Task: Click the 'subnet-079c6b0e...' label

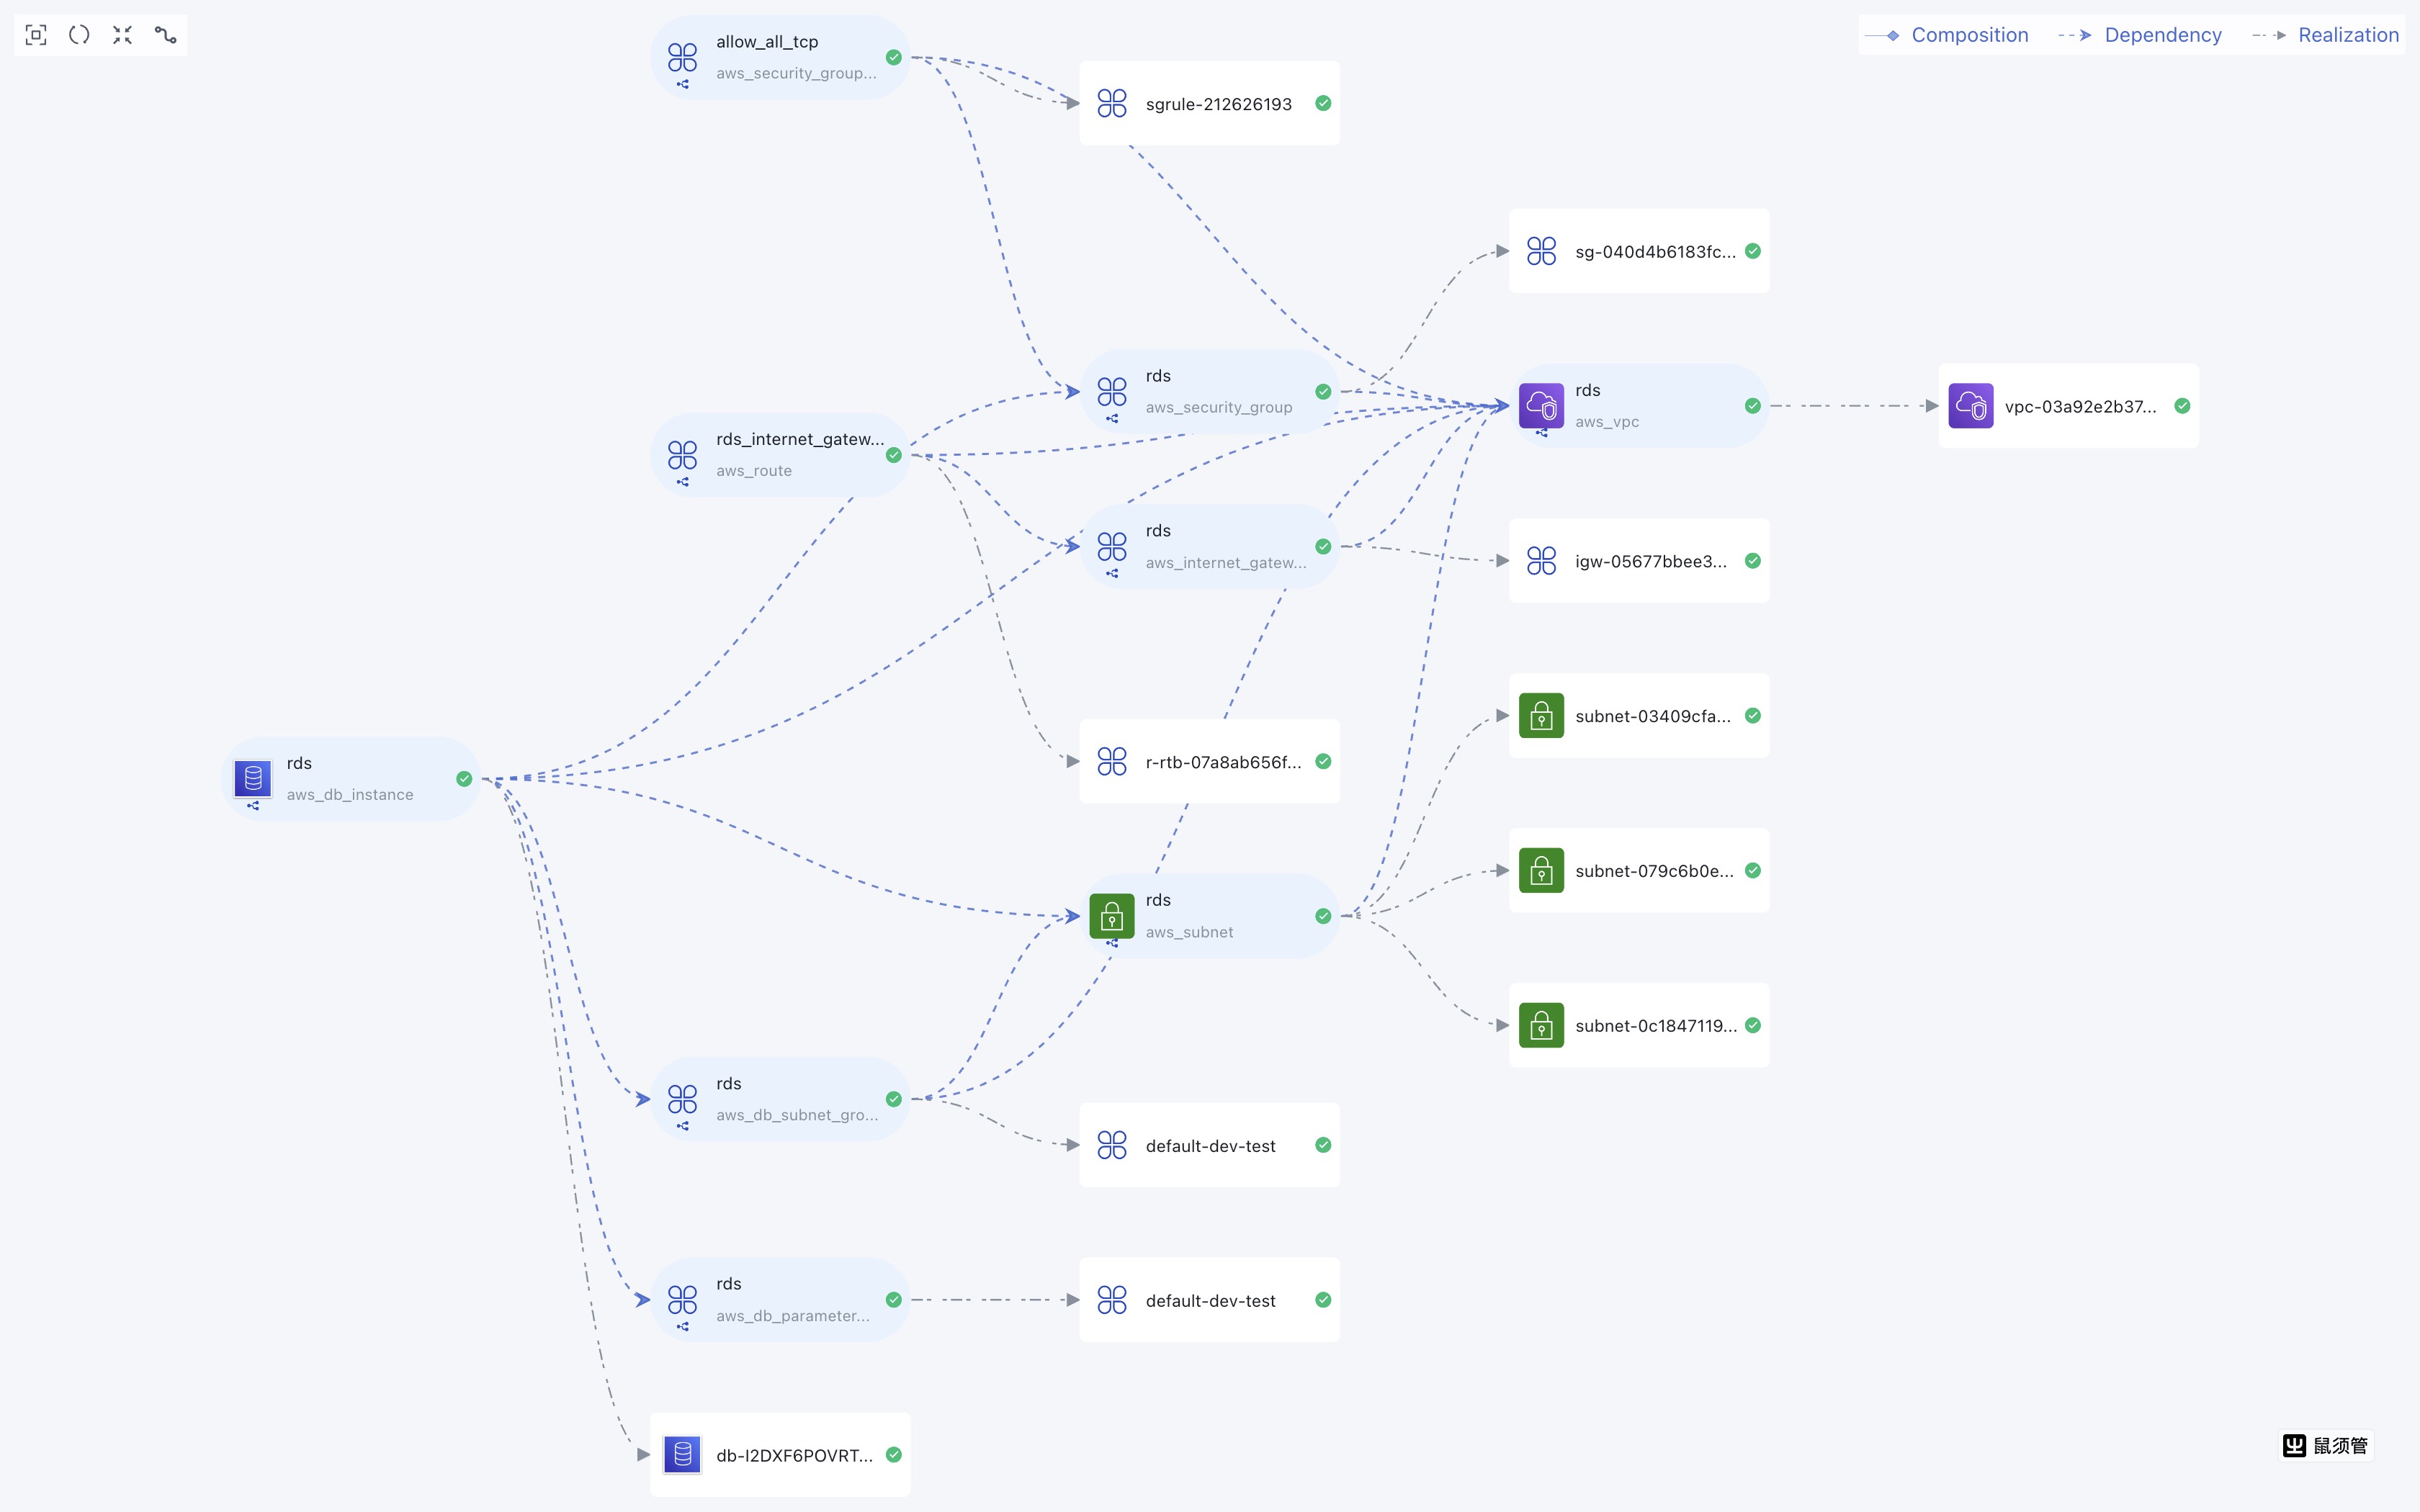Action: pyautogui.click(x=1654, y=871)
